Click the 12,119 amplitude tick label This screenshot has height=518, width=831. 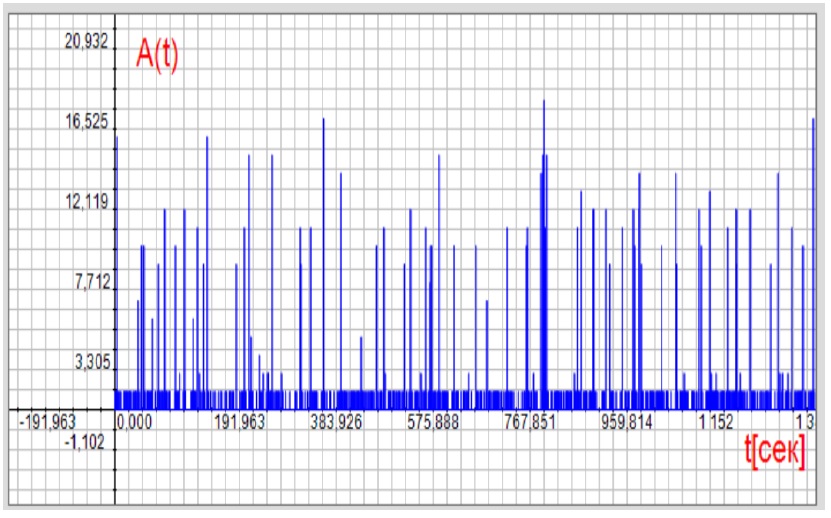[x=85, y=202]
